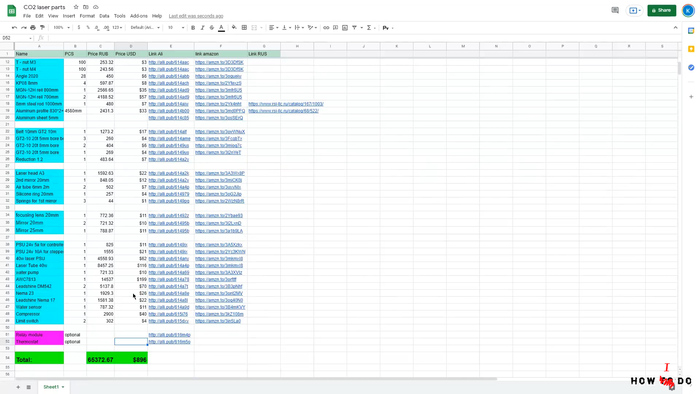Click the green Share button
Screen dimensions: 700x394
click(x=662, y=10)
